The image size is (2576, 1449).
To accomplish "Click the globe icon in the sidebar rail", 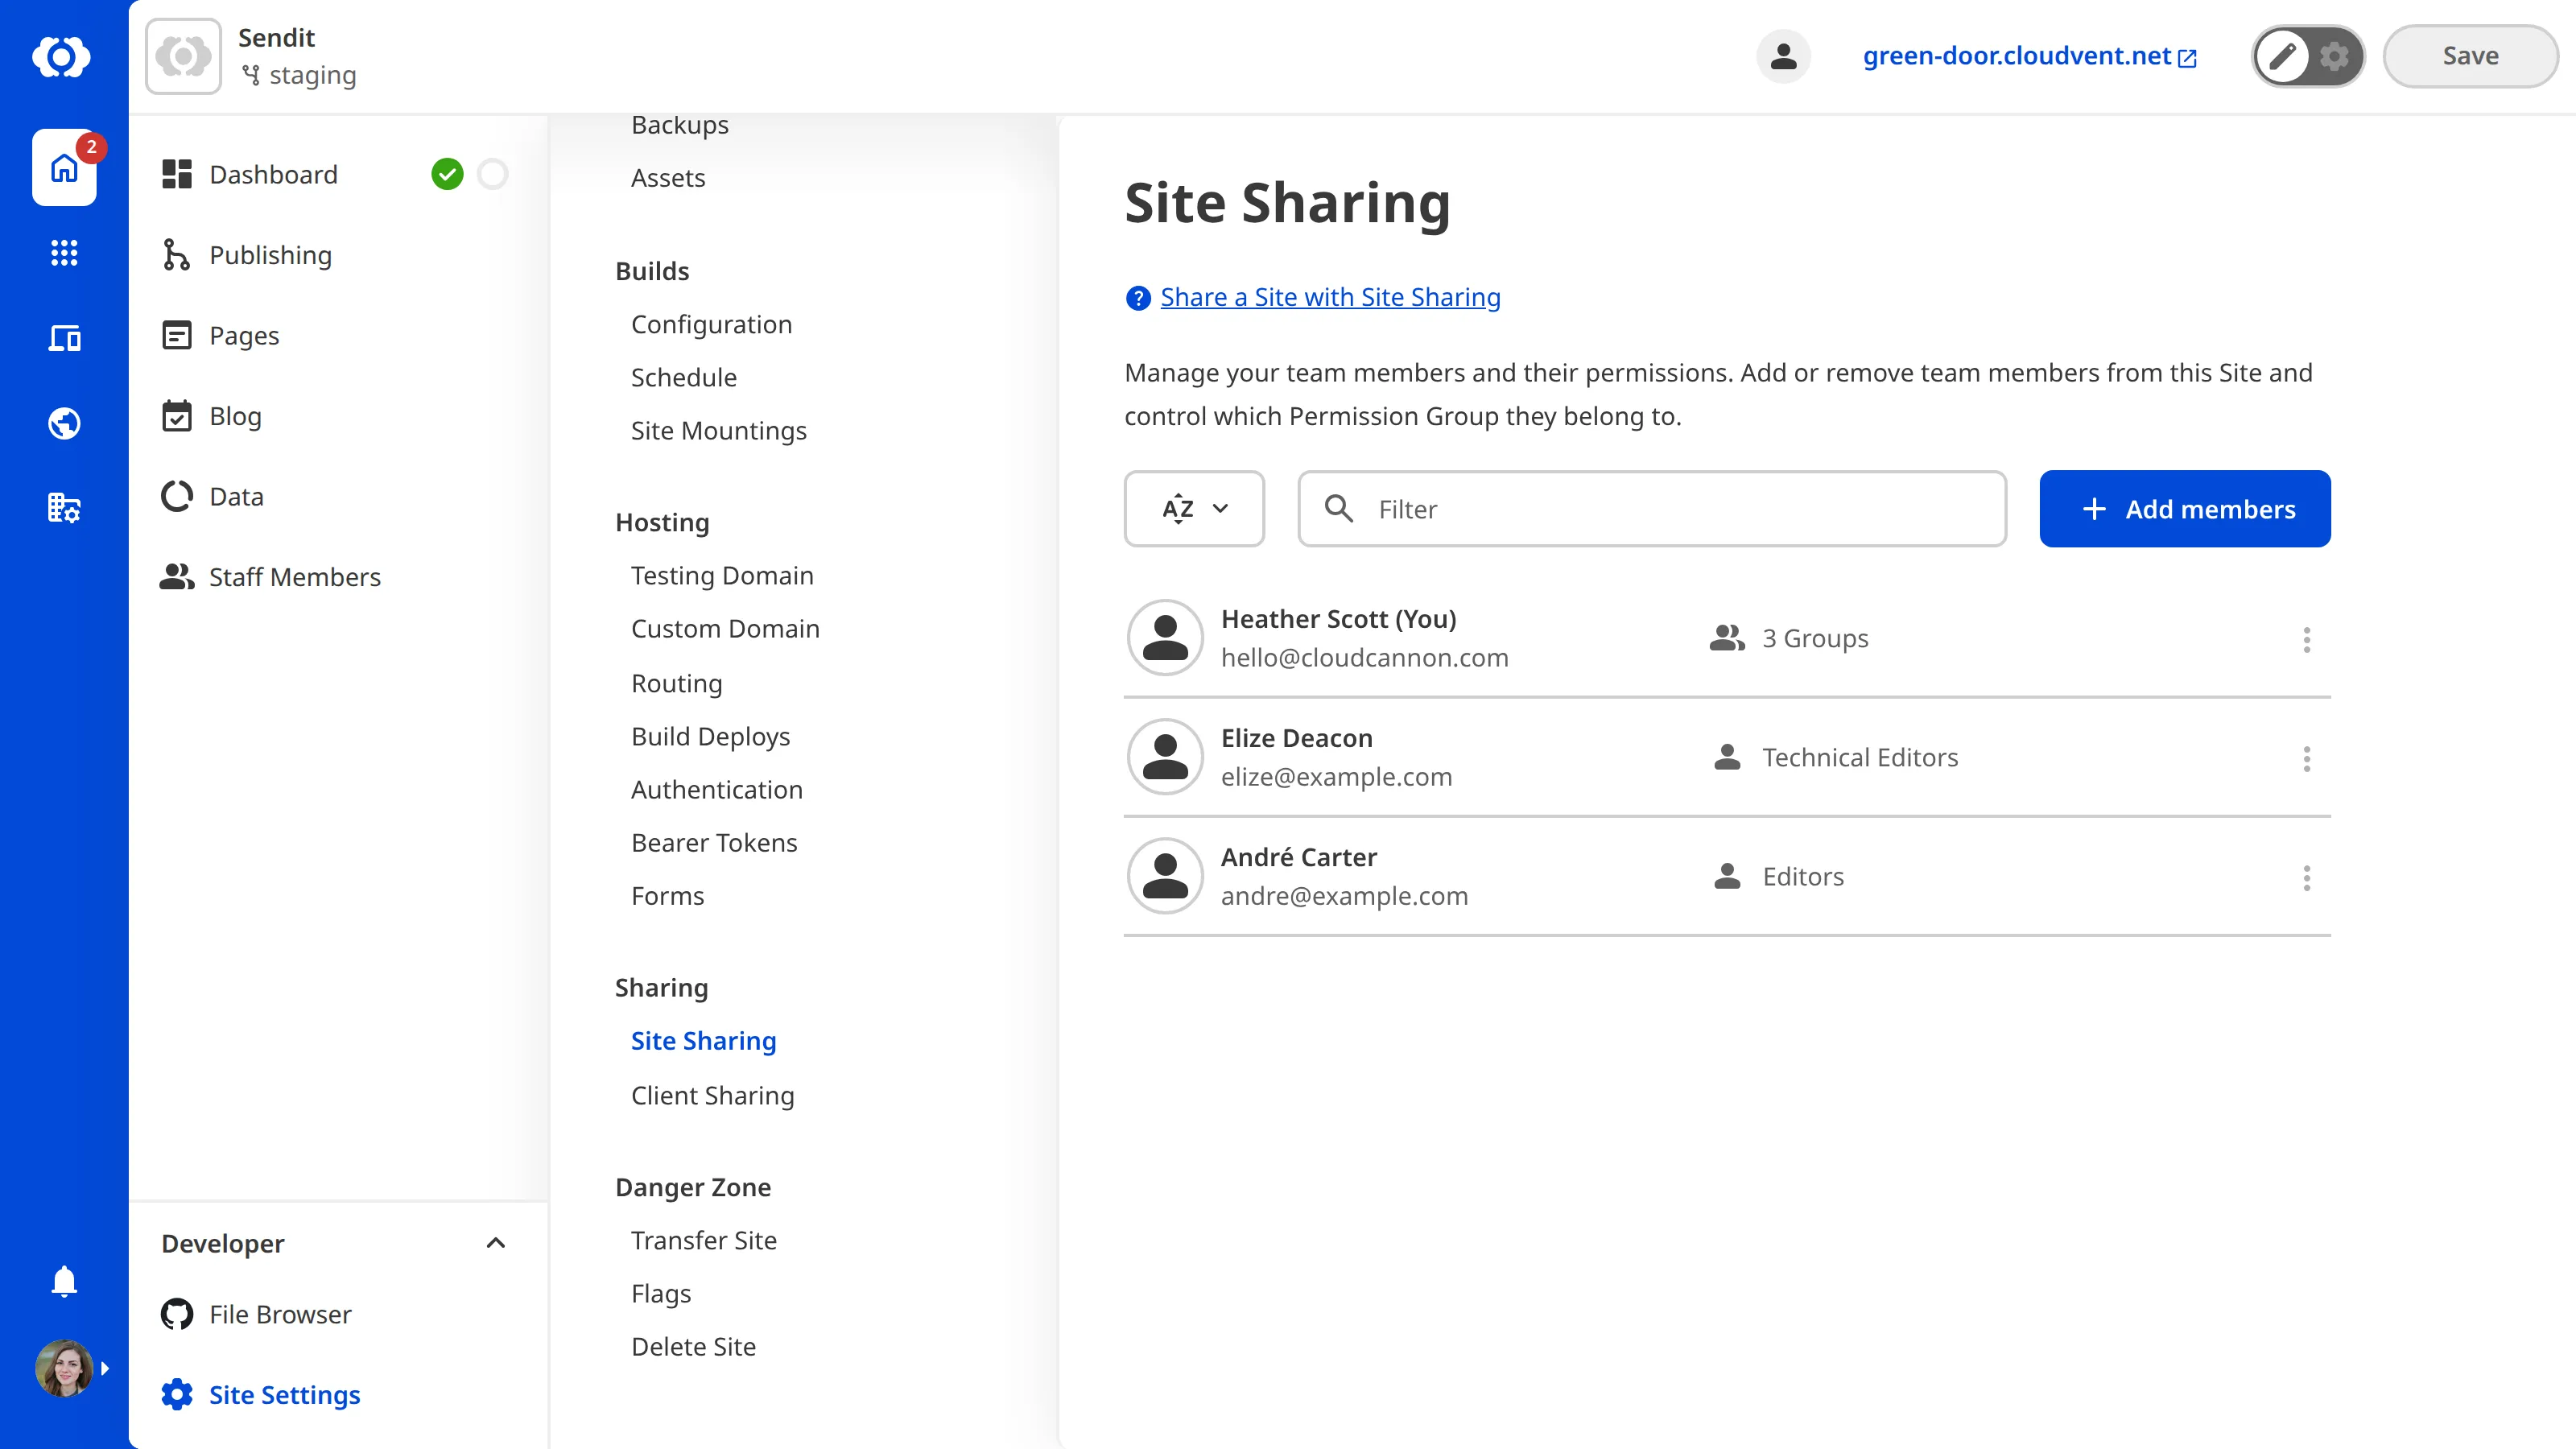I will [x=63, y=422].
